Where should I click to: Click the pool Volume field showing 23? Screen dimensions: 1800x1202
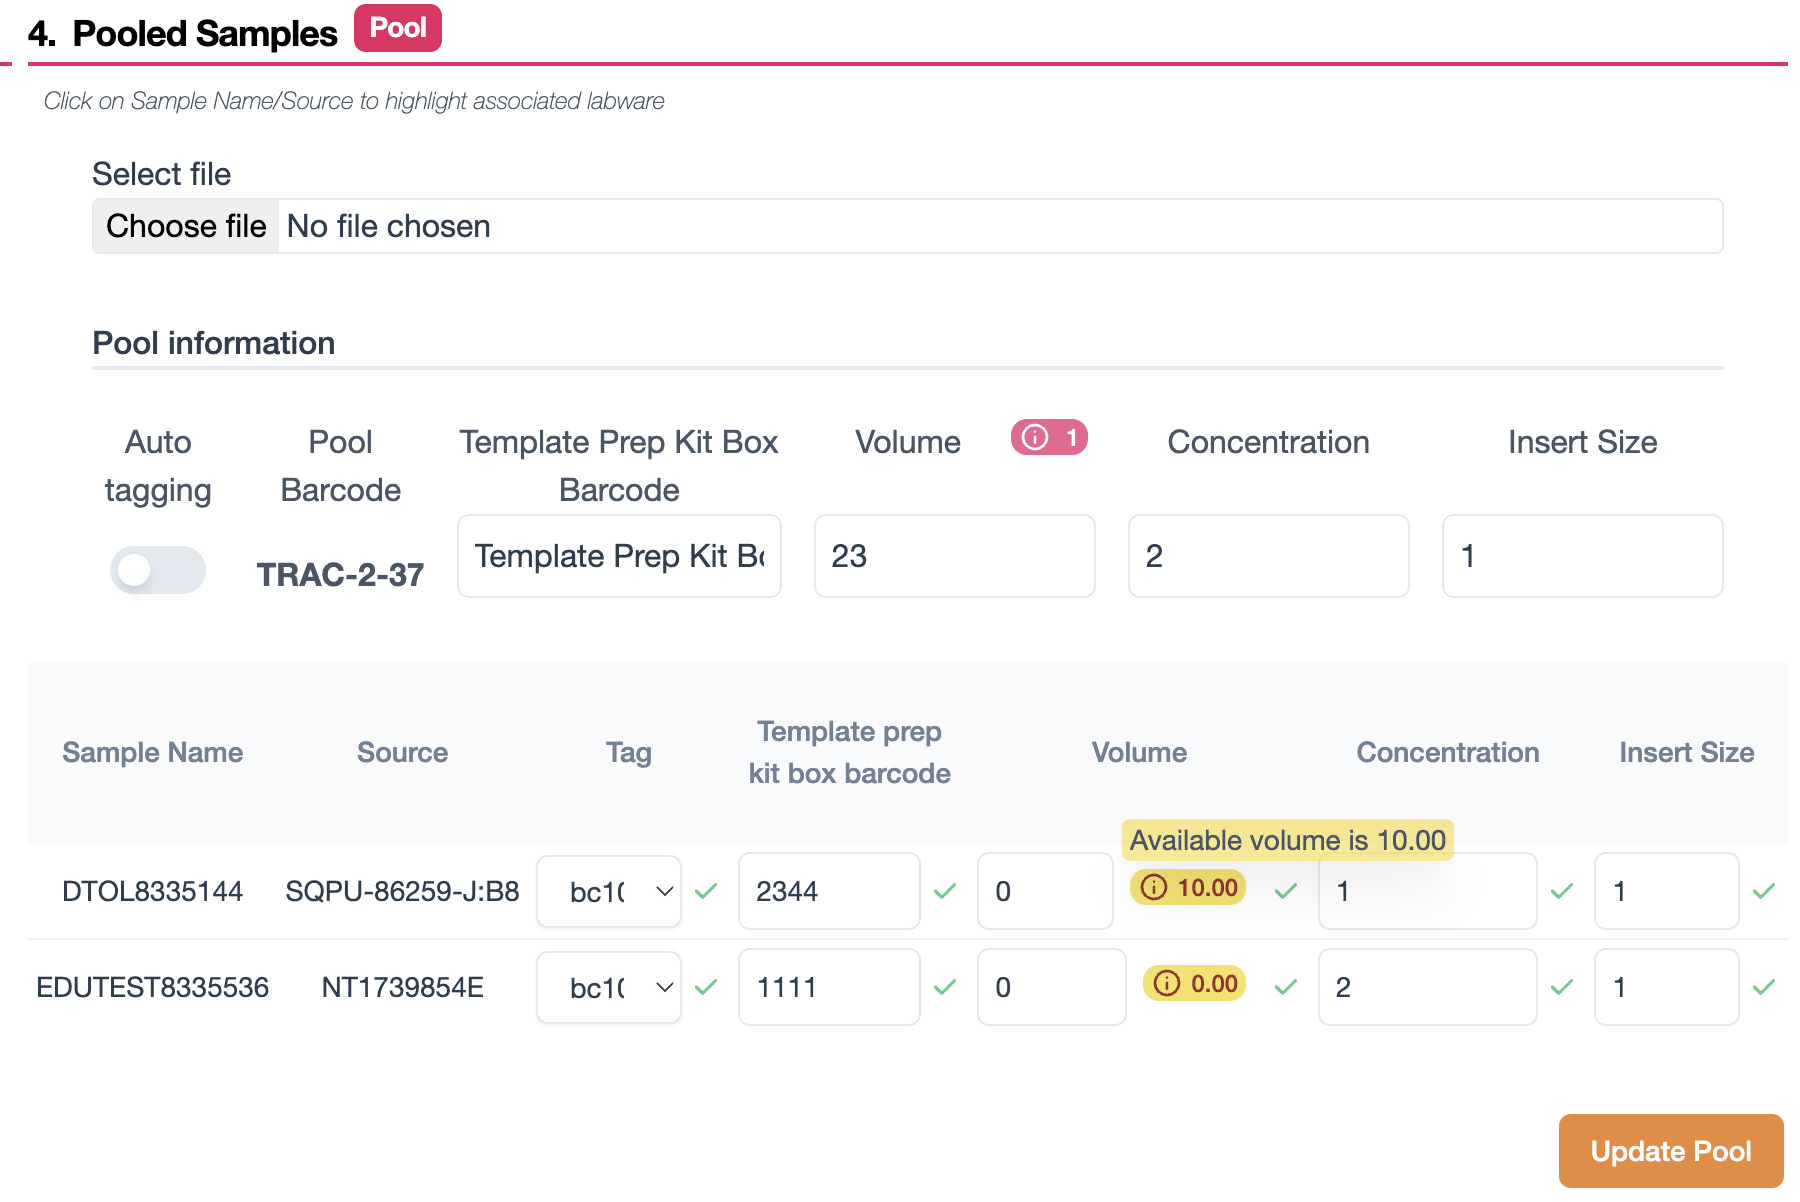pyautogui.click(x=954, y=556)
